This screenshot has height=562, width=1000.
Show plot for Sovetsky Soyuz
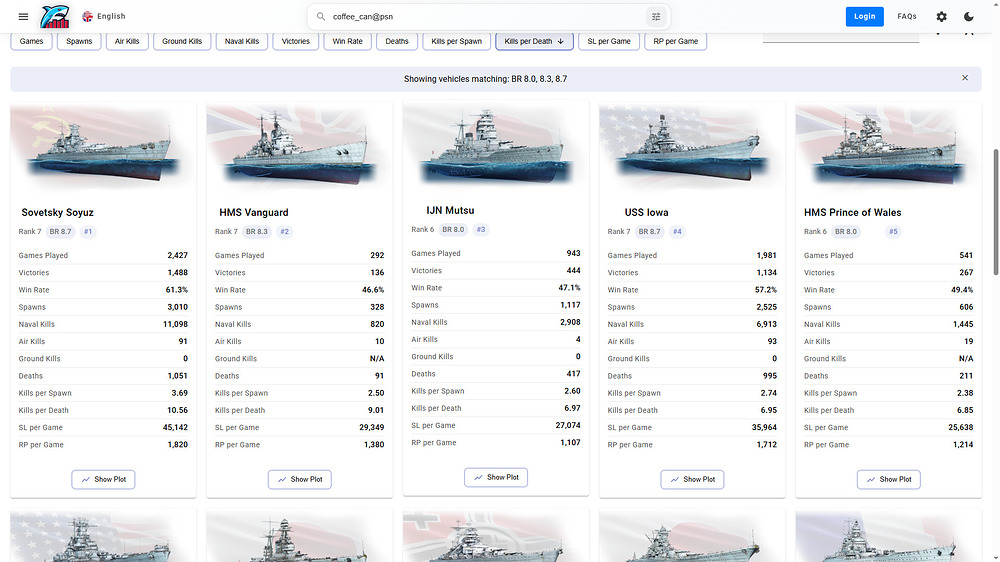[x=103, y=480]
